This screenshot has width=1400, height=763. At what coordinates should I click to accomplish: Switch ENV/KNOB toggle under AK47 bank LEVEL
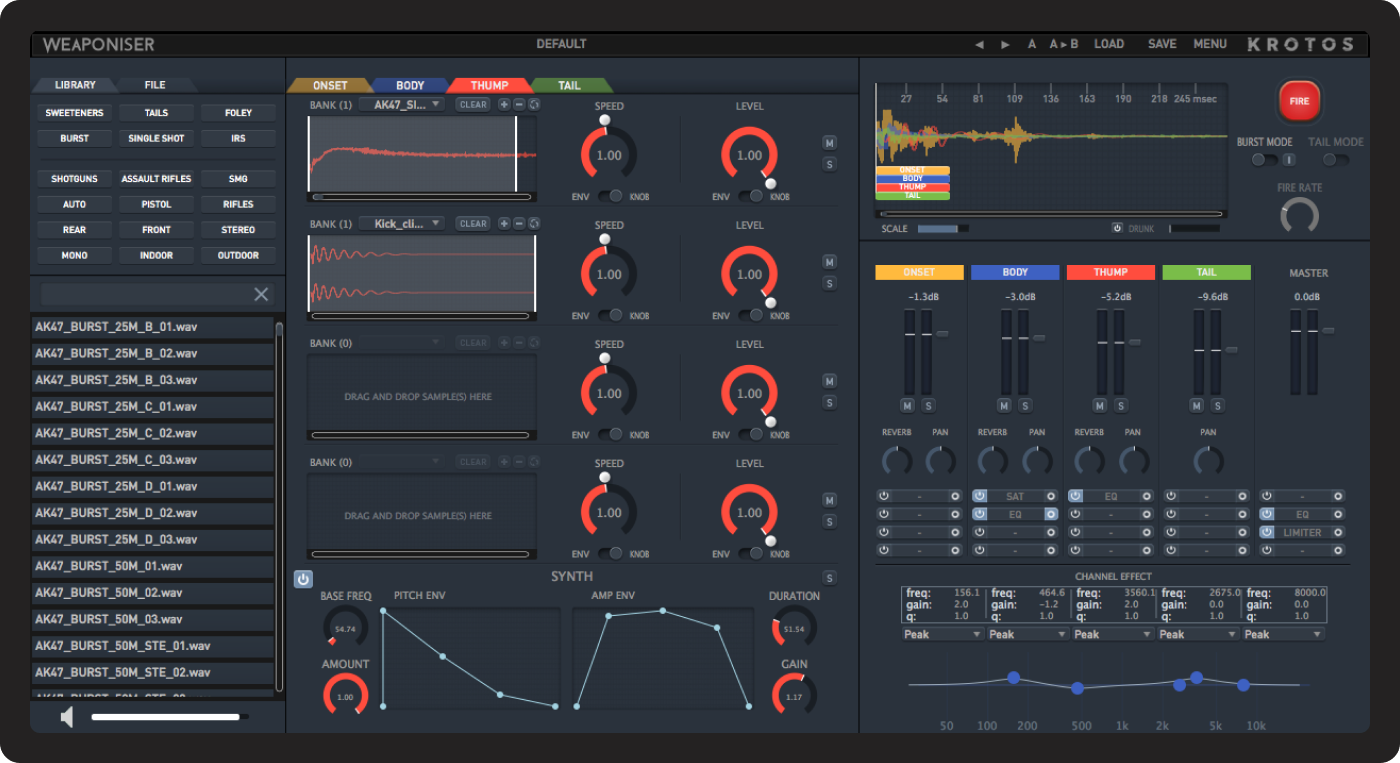(751, 197)
